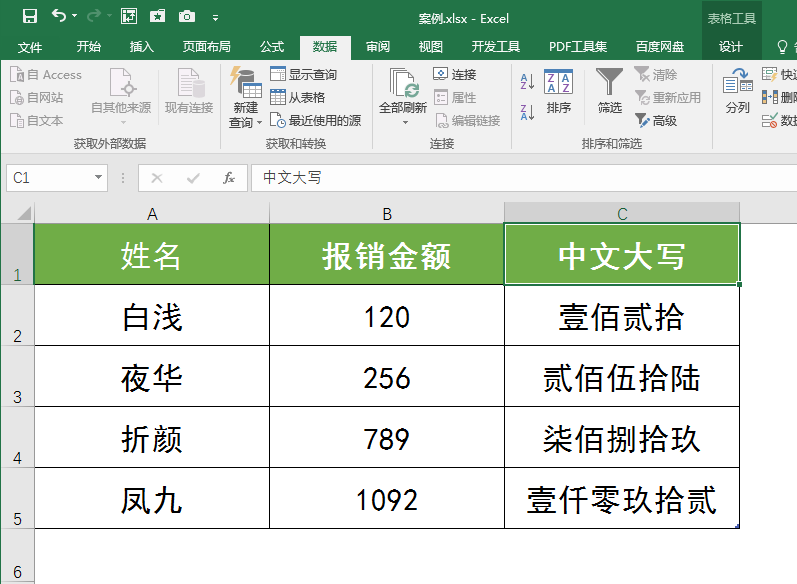Screen dimensions: 797x584
Task: Switch to the 公式 ribbon tab
Action: coord(272,47)
